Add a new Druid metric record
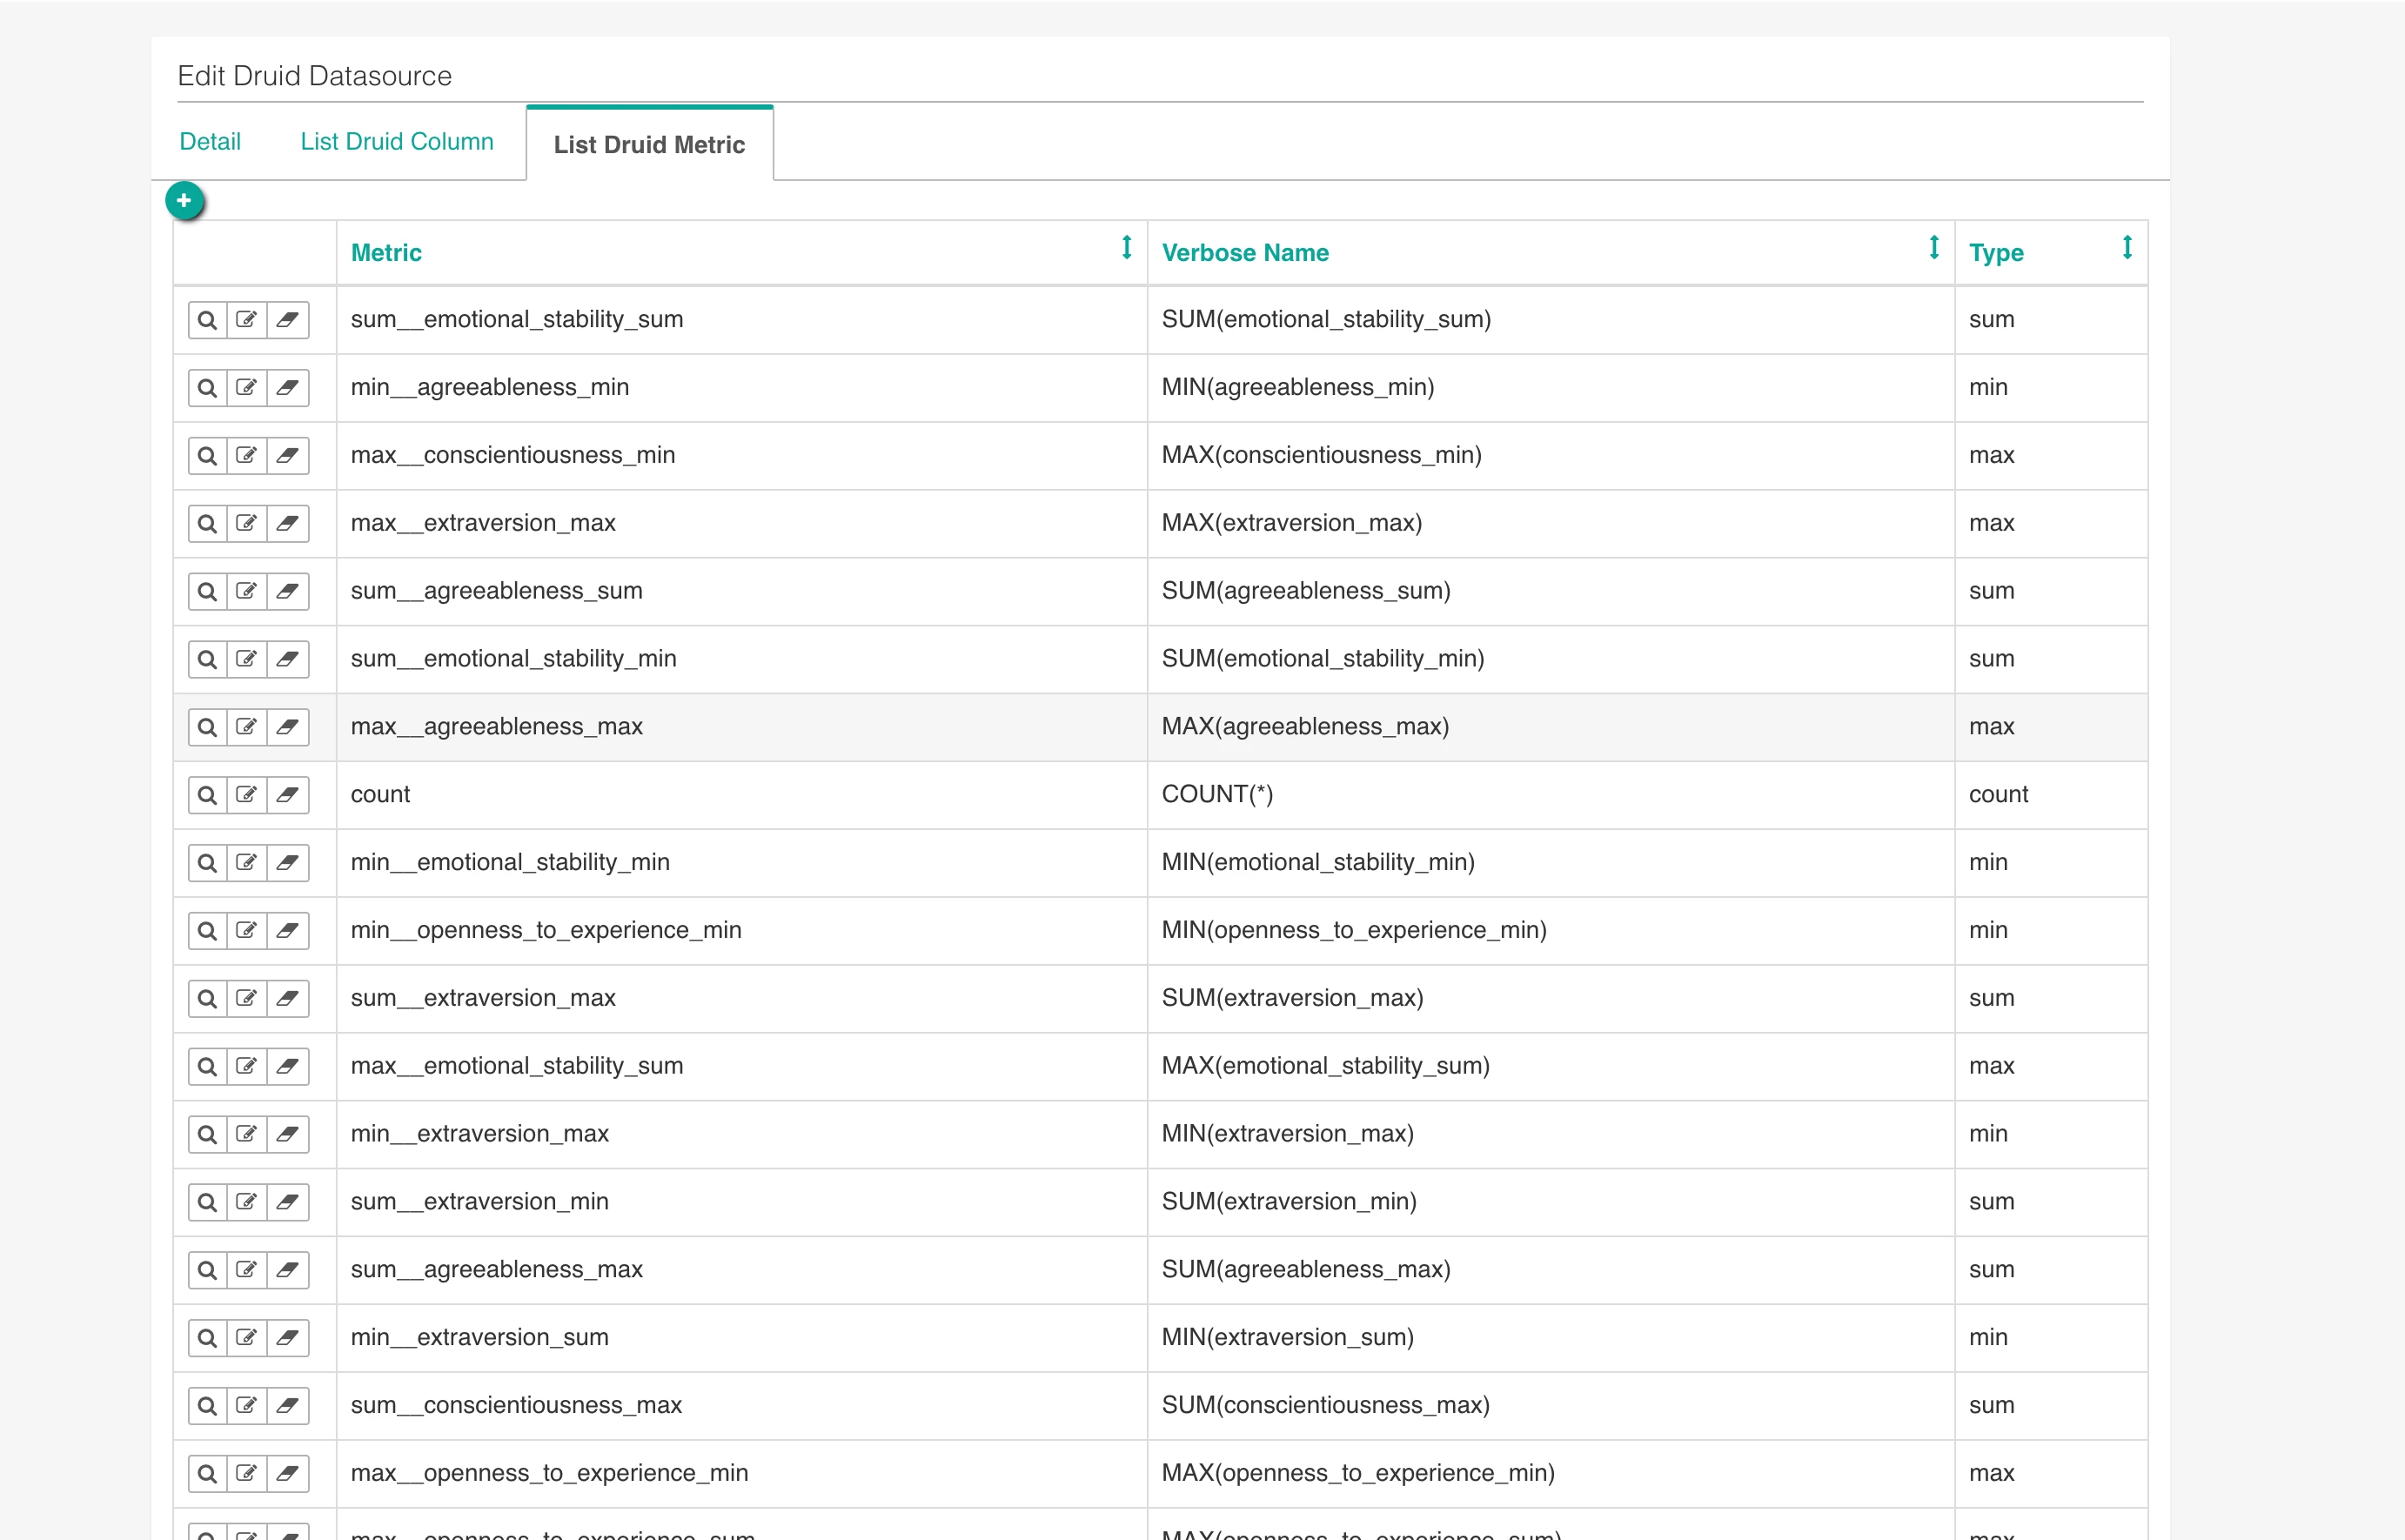 (184, 201)
